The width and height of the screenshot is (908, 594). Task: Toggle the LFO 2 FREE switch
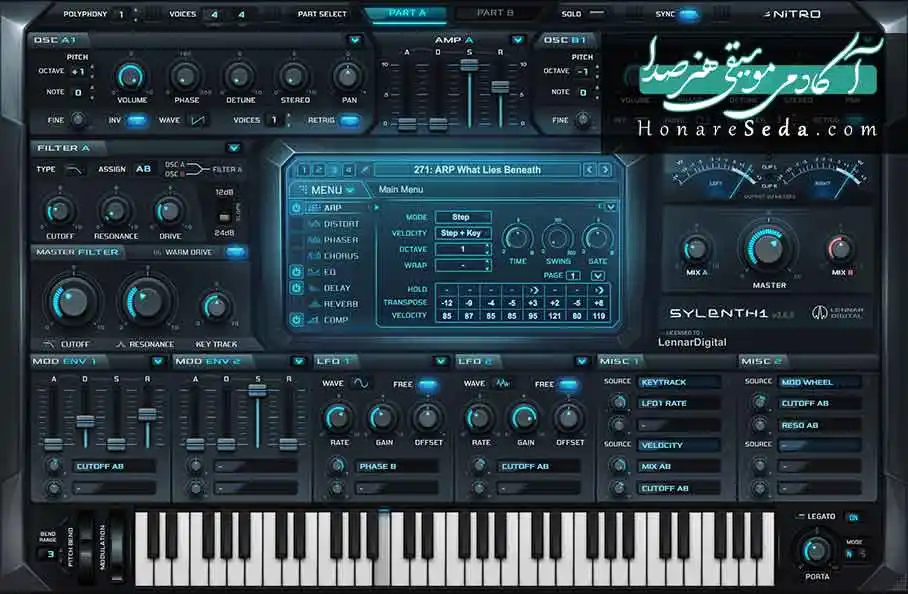click(569, 384)
